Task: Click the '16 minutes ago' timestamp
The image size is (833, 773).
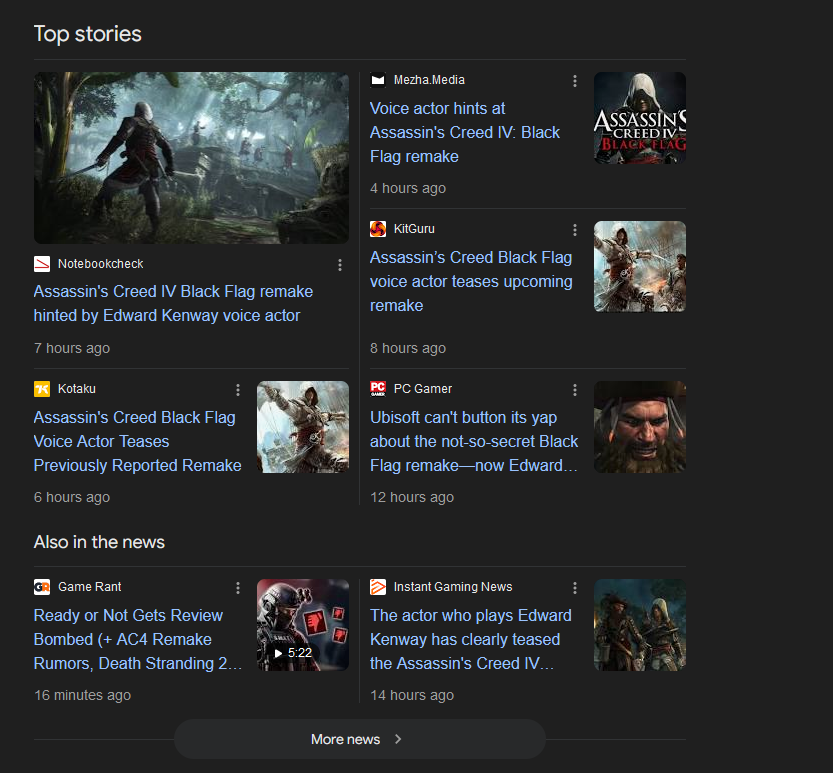Action: (82, 695)
